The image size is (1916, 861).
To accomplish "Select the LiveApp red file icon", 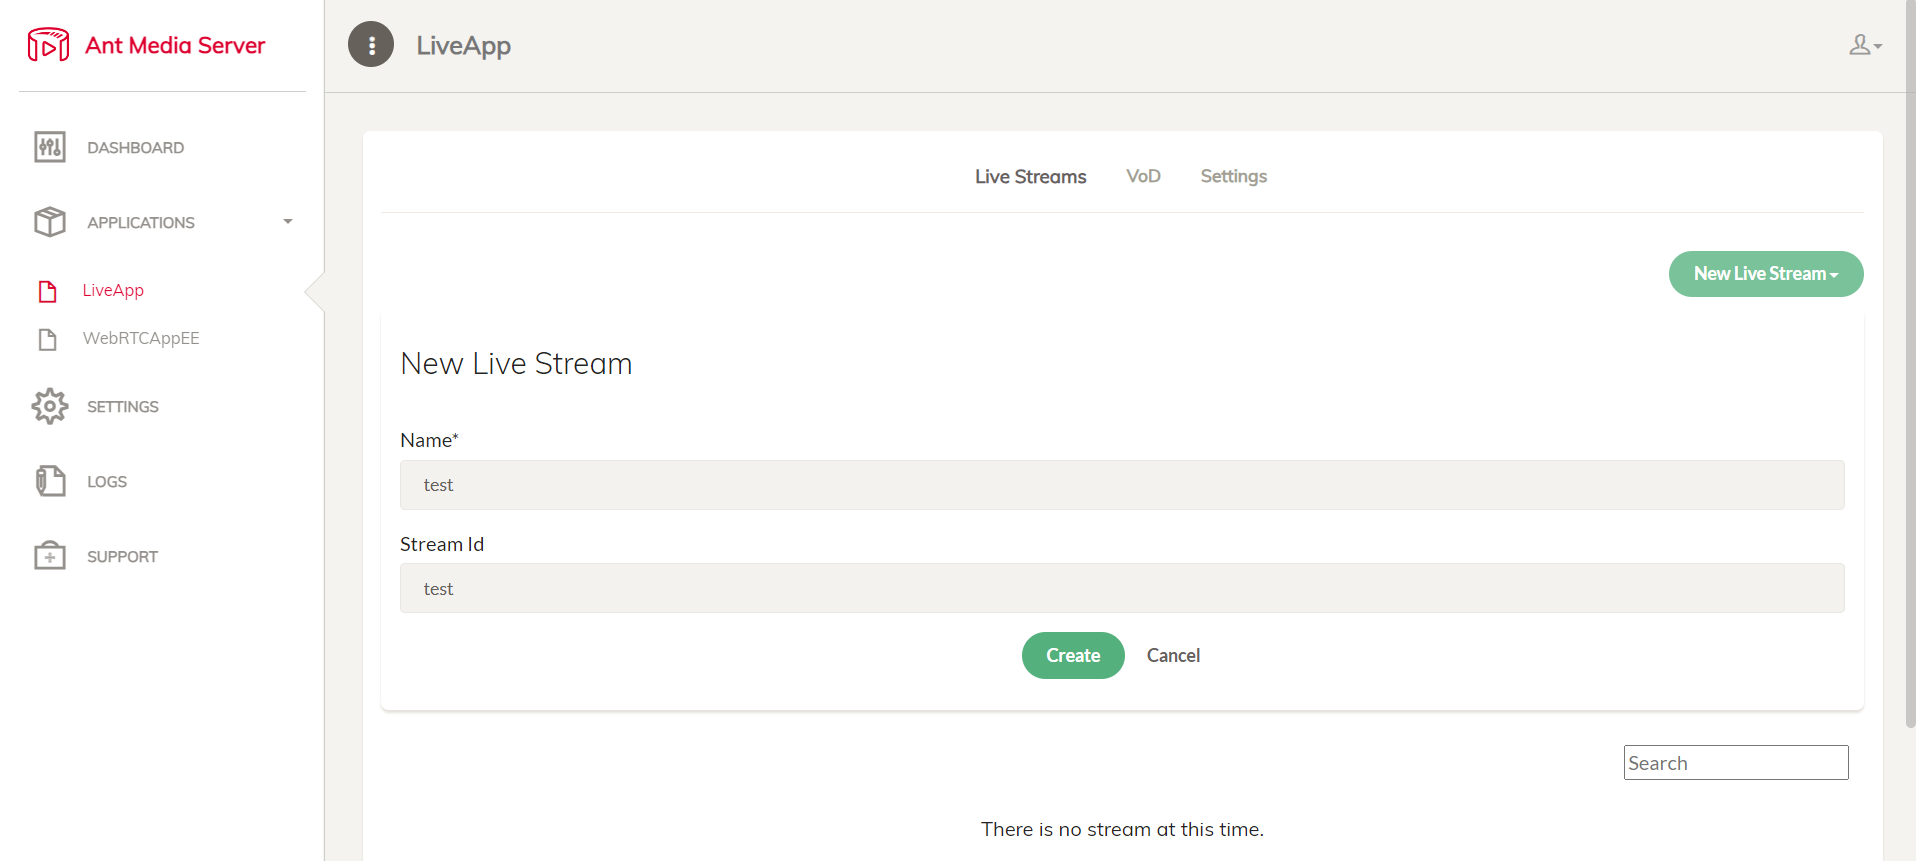I will [x=47, y=291].
